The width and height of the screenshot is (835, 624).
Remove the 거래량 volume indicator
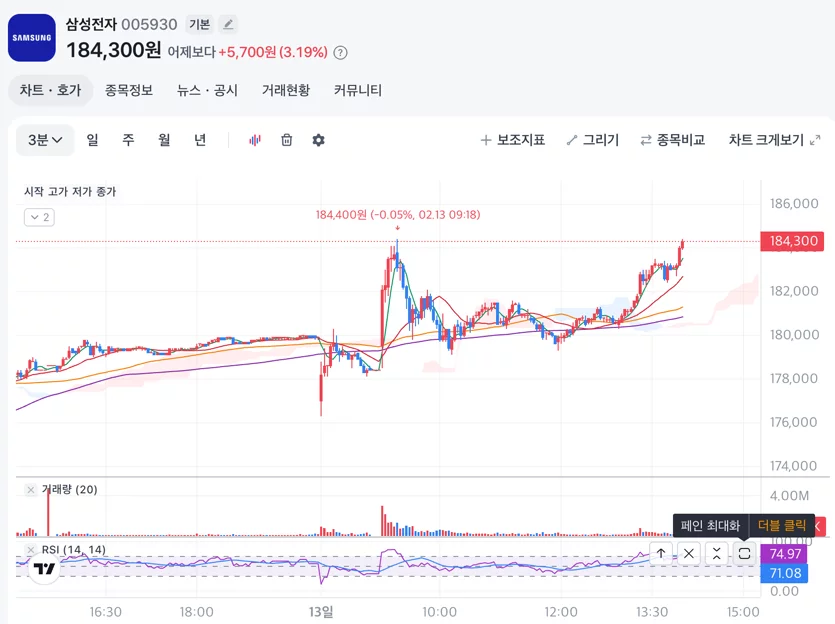pyautogui.click(x=31, y=490)
